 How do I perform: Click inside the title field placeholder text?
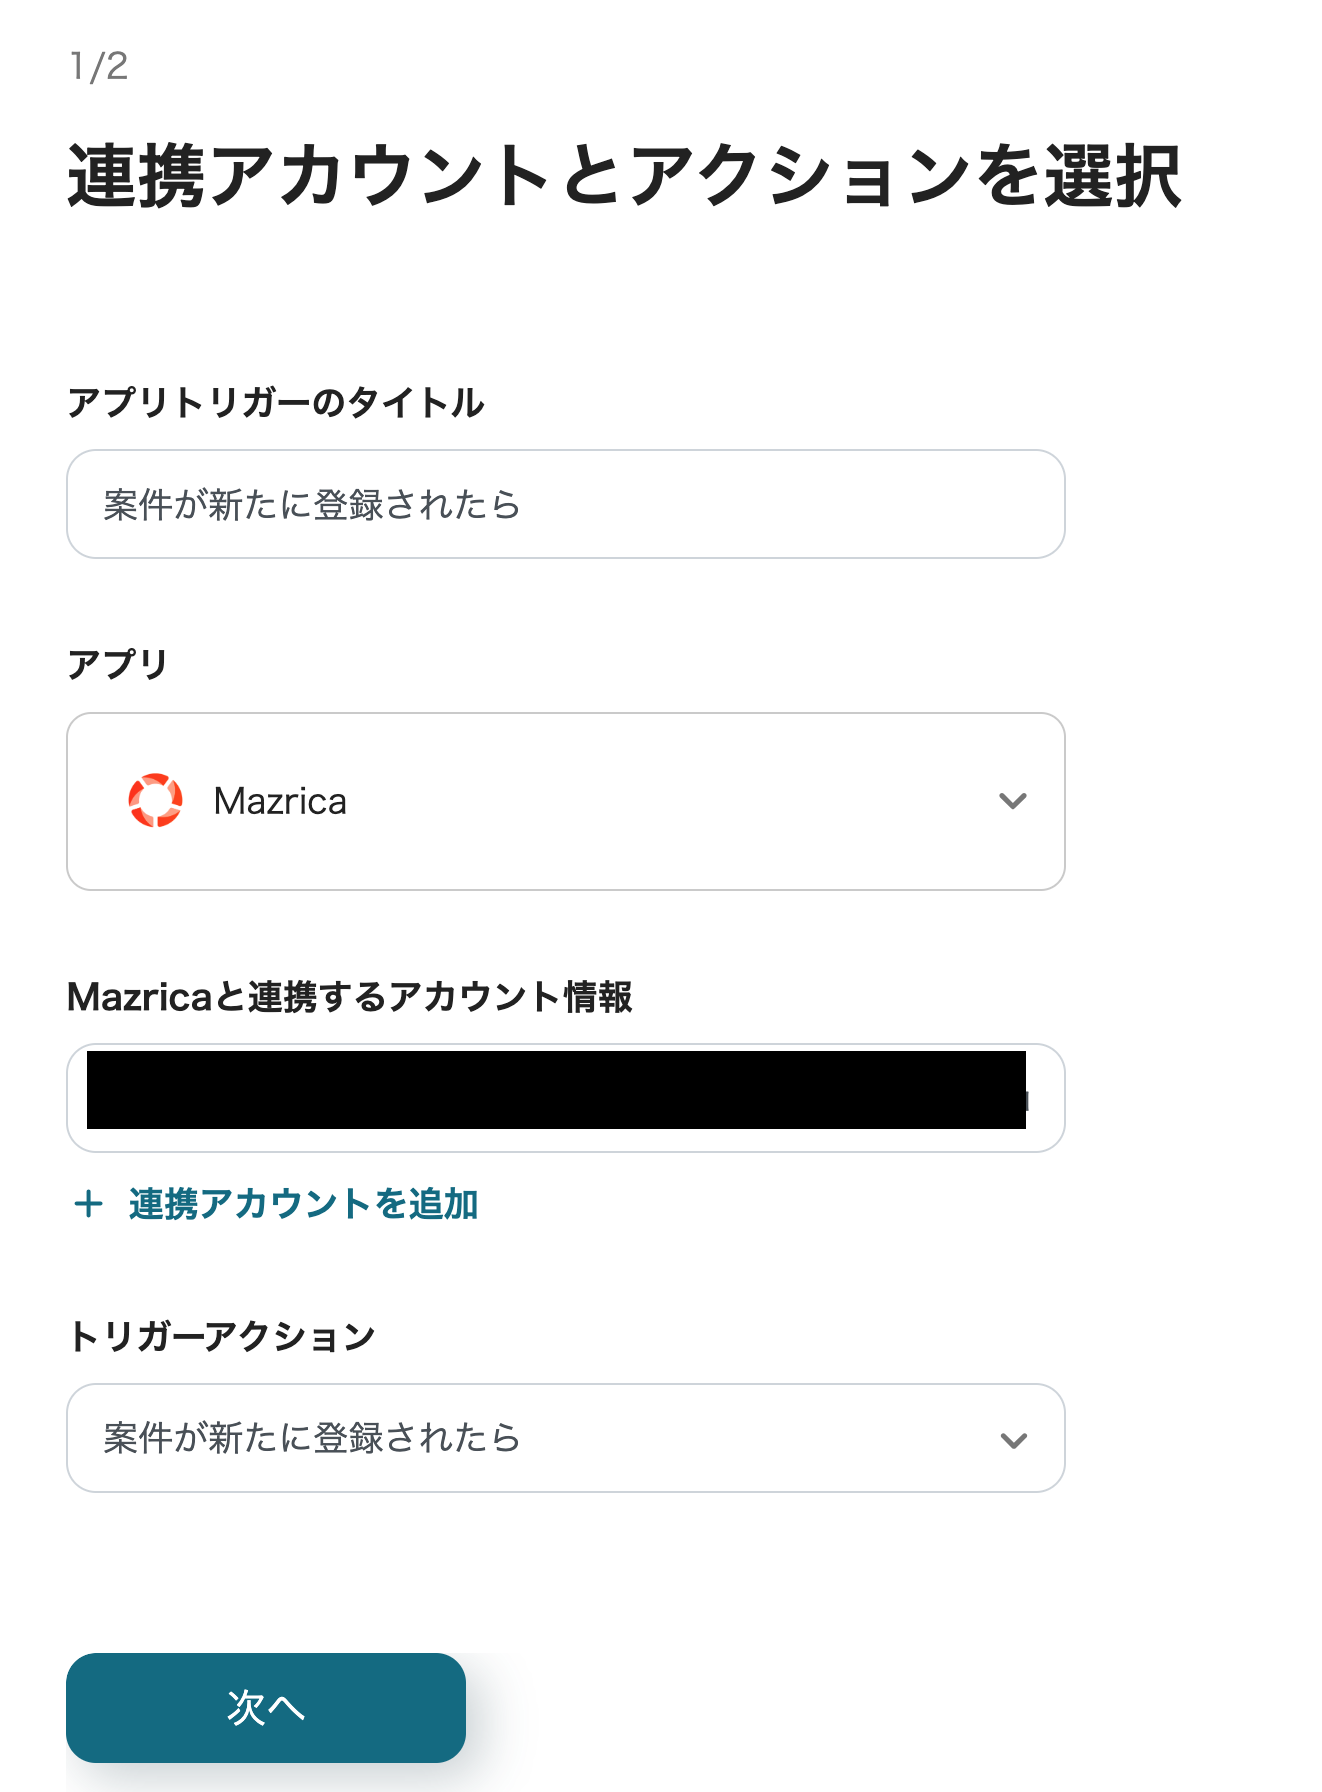pyautogui.click(x=310, y=505)
